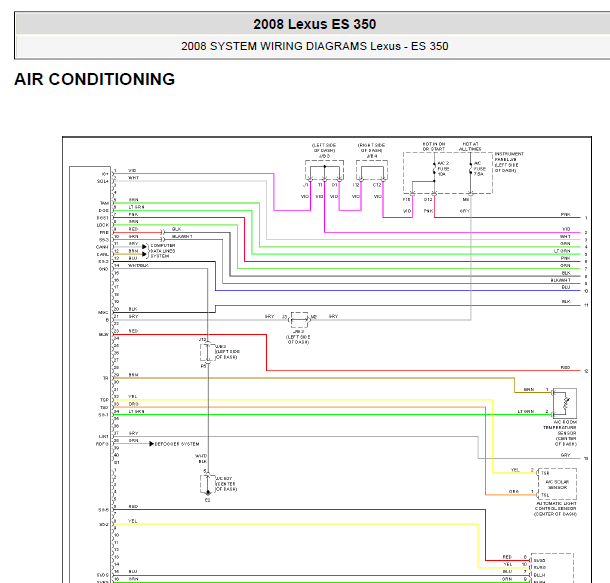Click the left-side-of-dash junction block symbol at top
610x583 pixels.
point(324,170)
